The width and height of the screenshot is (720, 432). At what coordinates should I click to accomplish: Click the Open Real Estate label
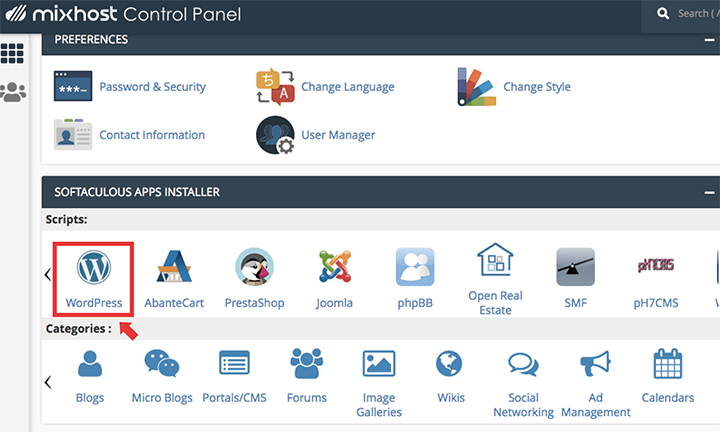(x=495, y=303)
